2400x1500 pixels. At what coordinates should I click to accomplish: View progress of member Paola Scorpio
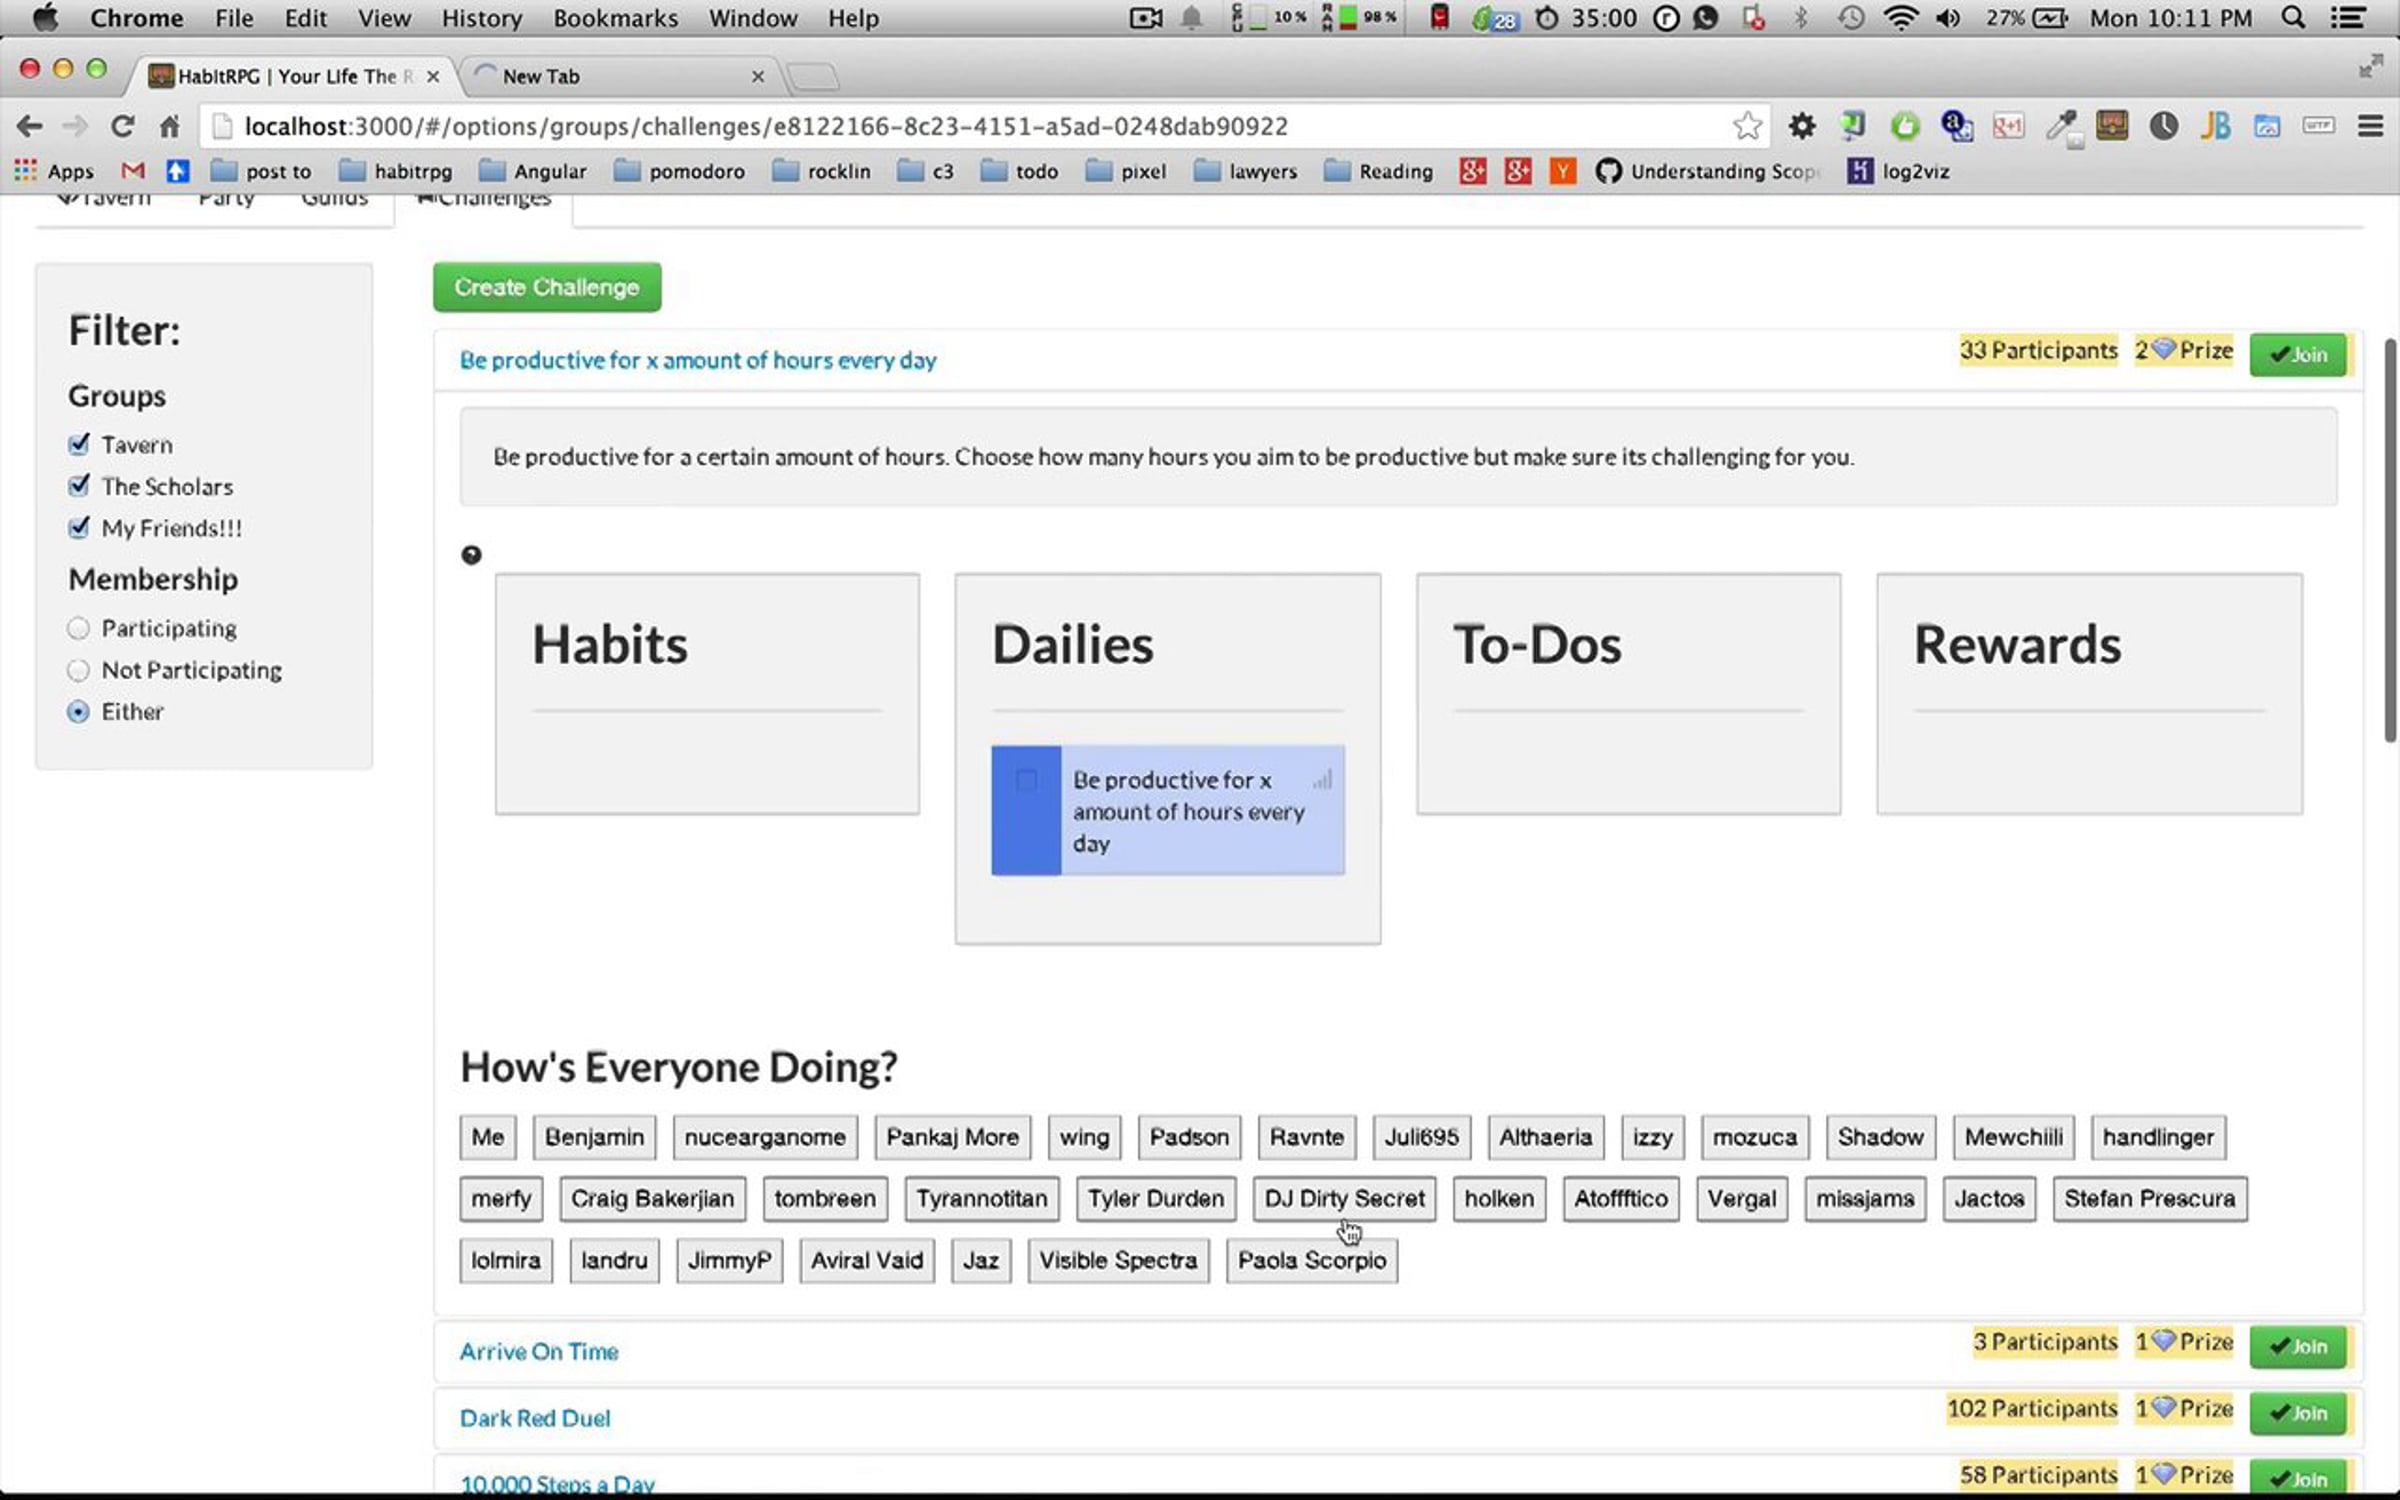[1312, 1260]
